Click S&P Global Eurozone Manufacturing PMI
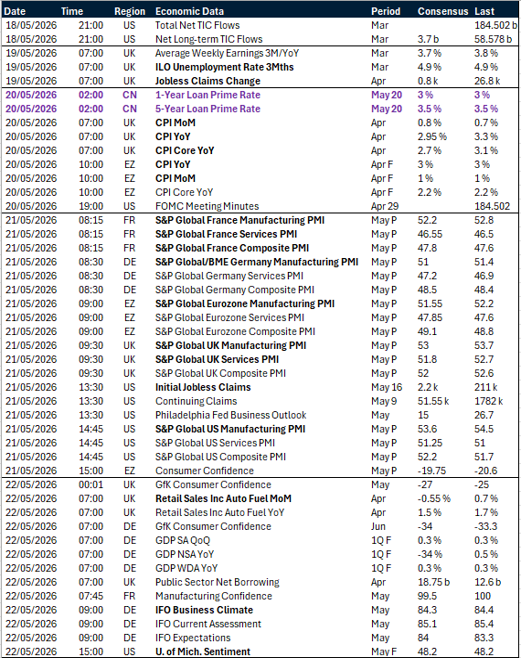521x658 pixels. [245, 303]
